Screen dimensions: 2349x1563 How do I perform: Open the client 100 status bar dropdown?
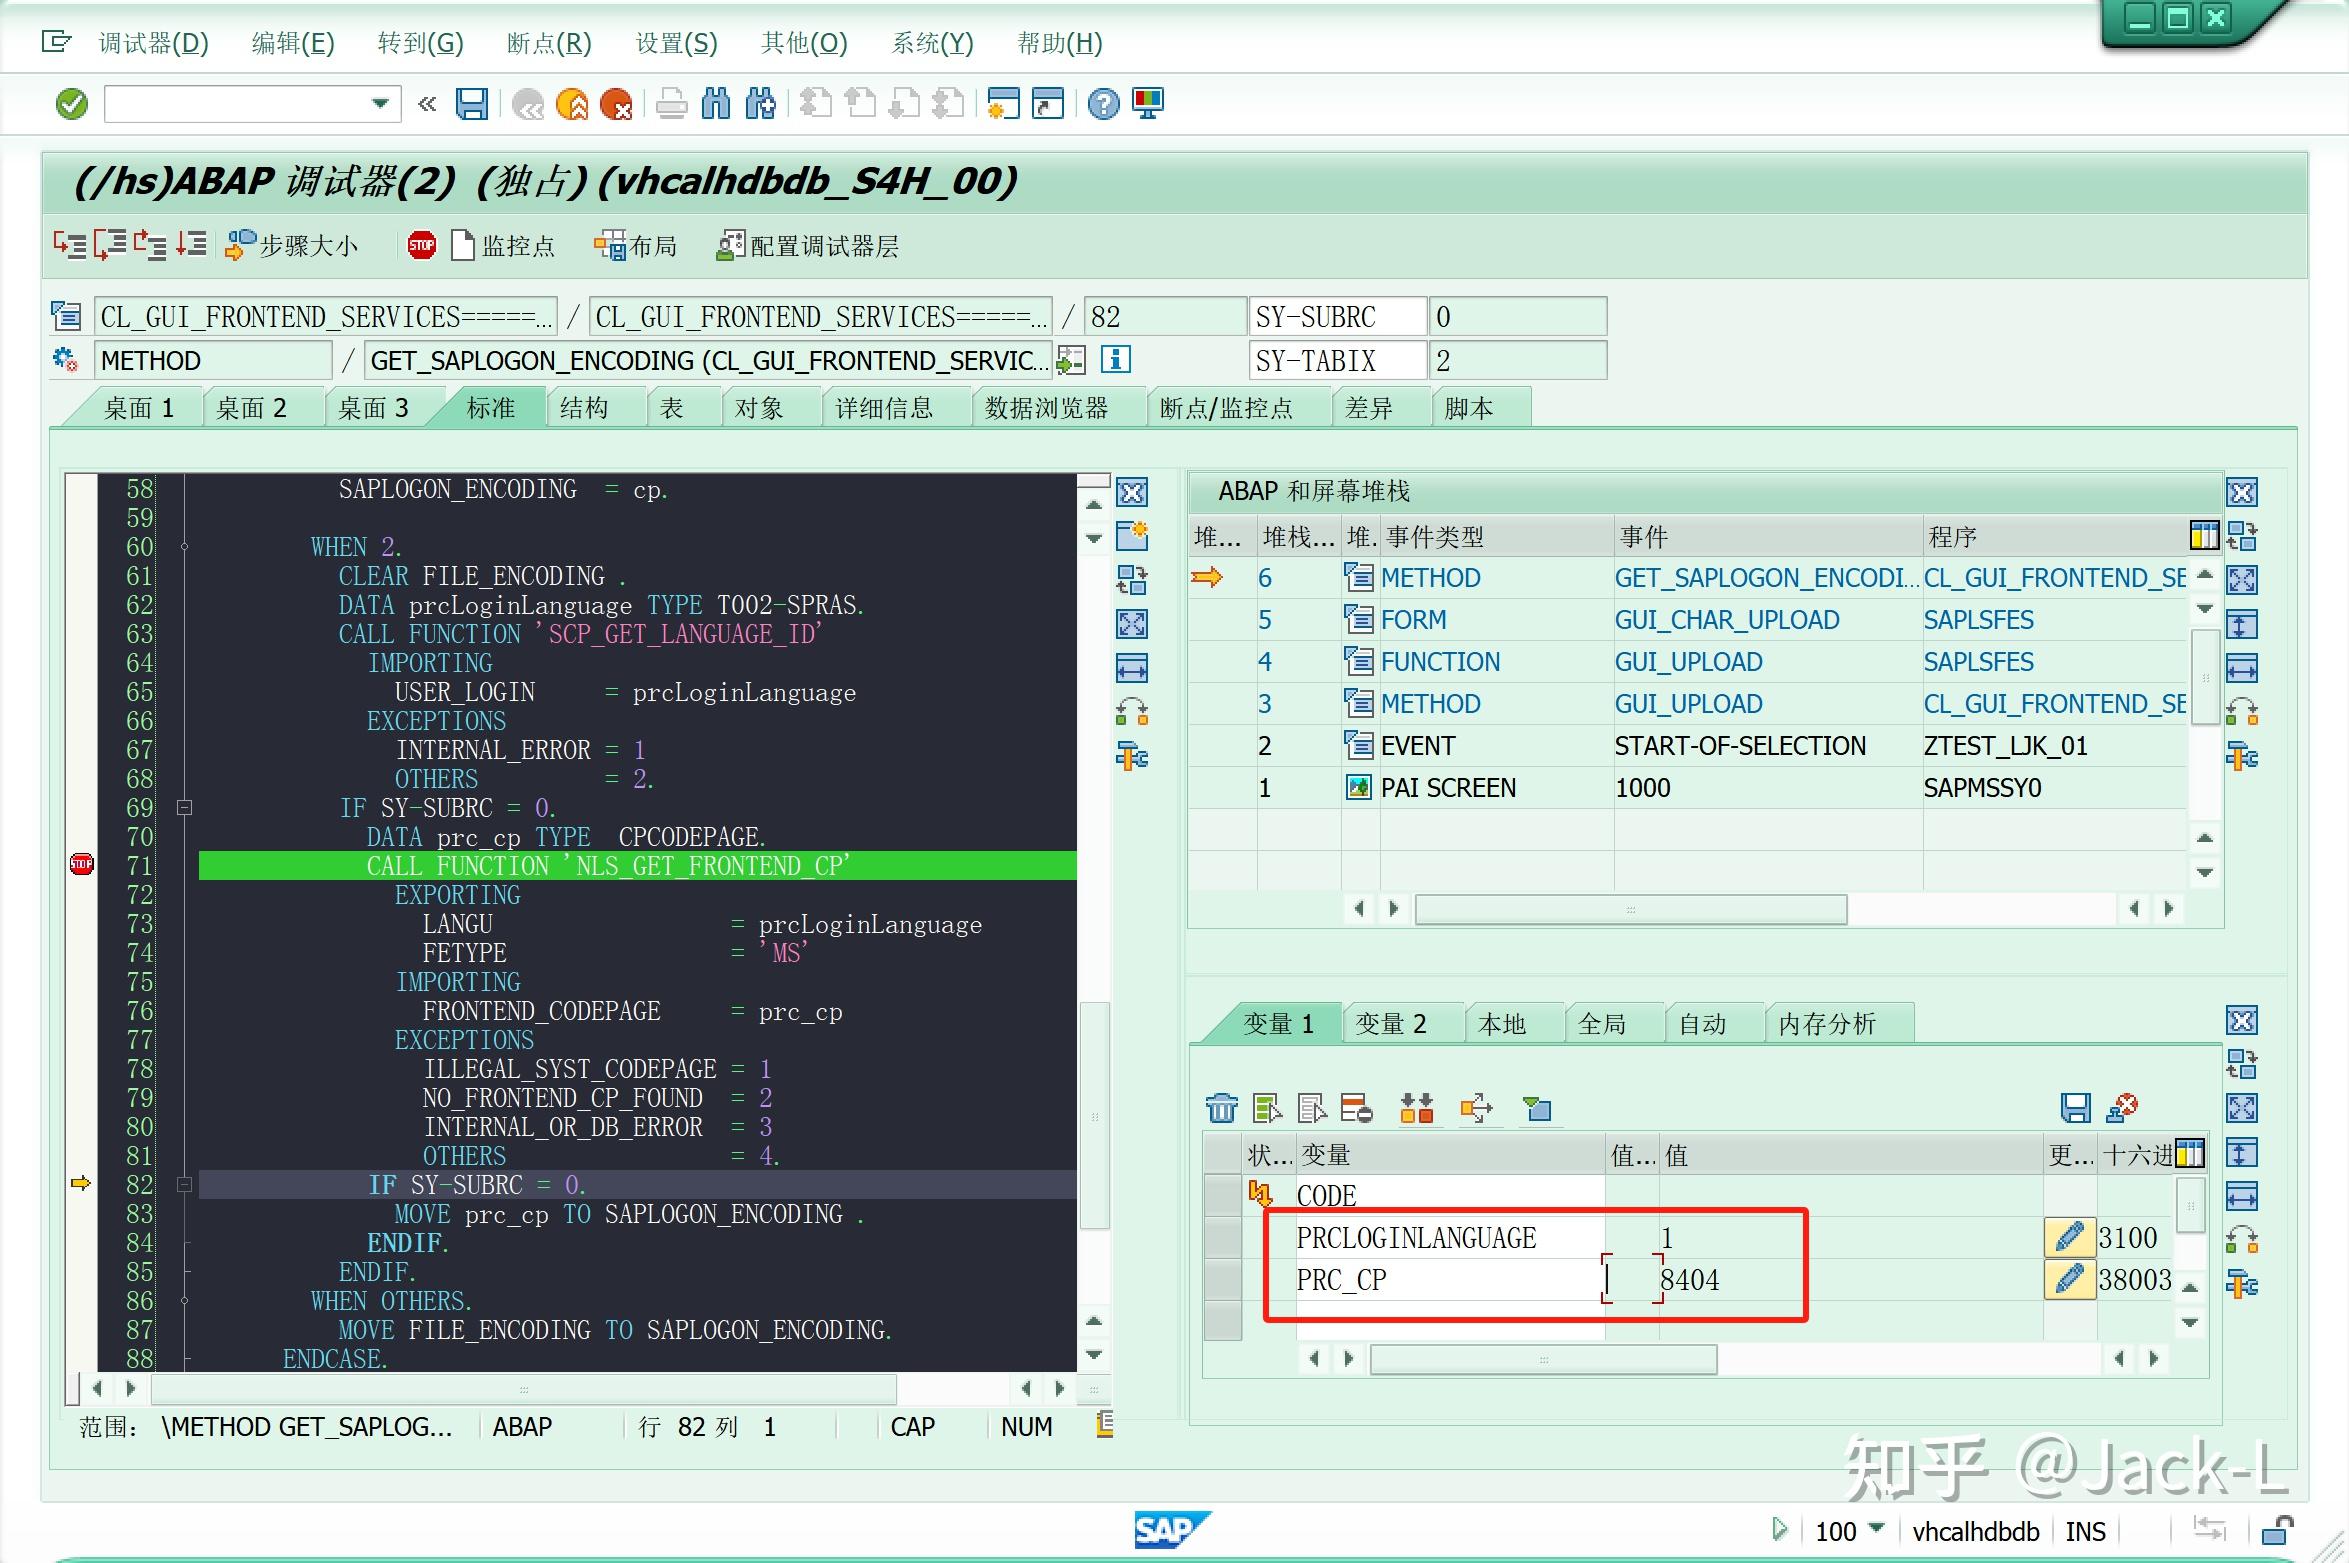(x=1876, y=1528)
